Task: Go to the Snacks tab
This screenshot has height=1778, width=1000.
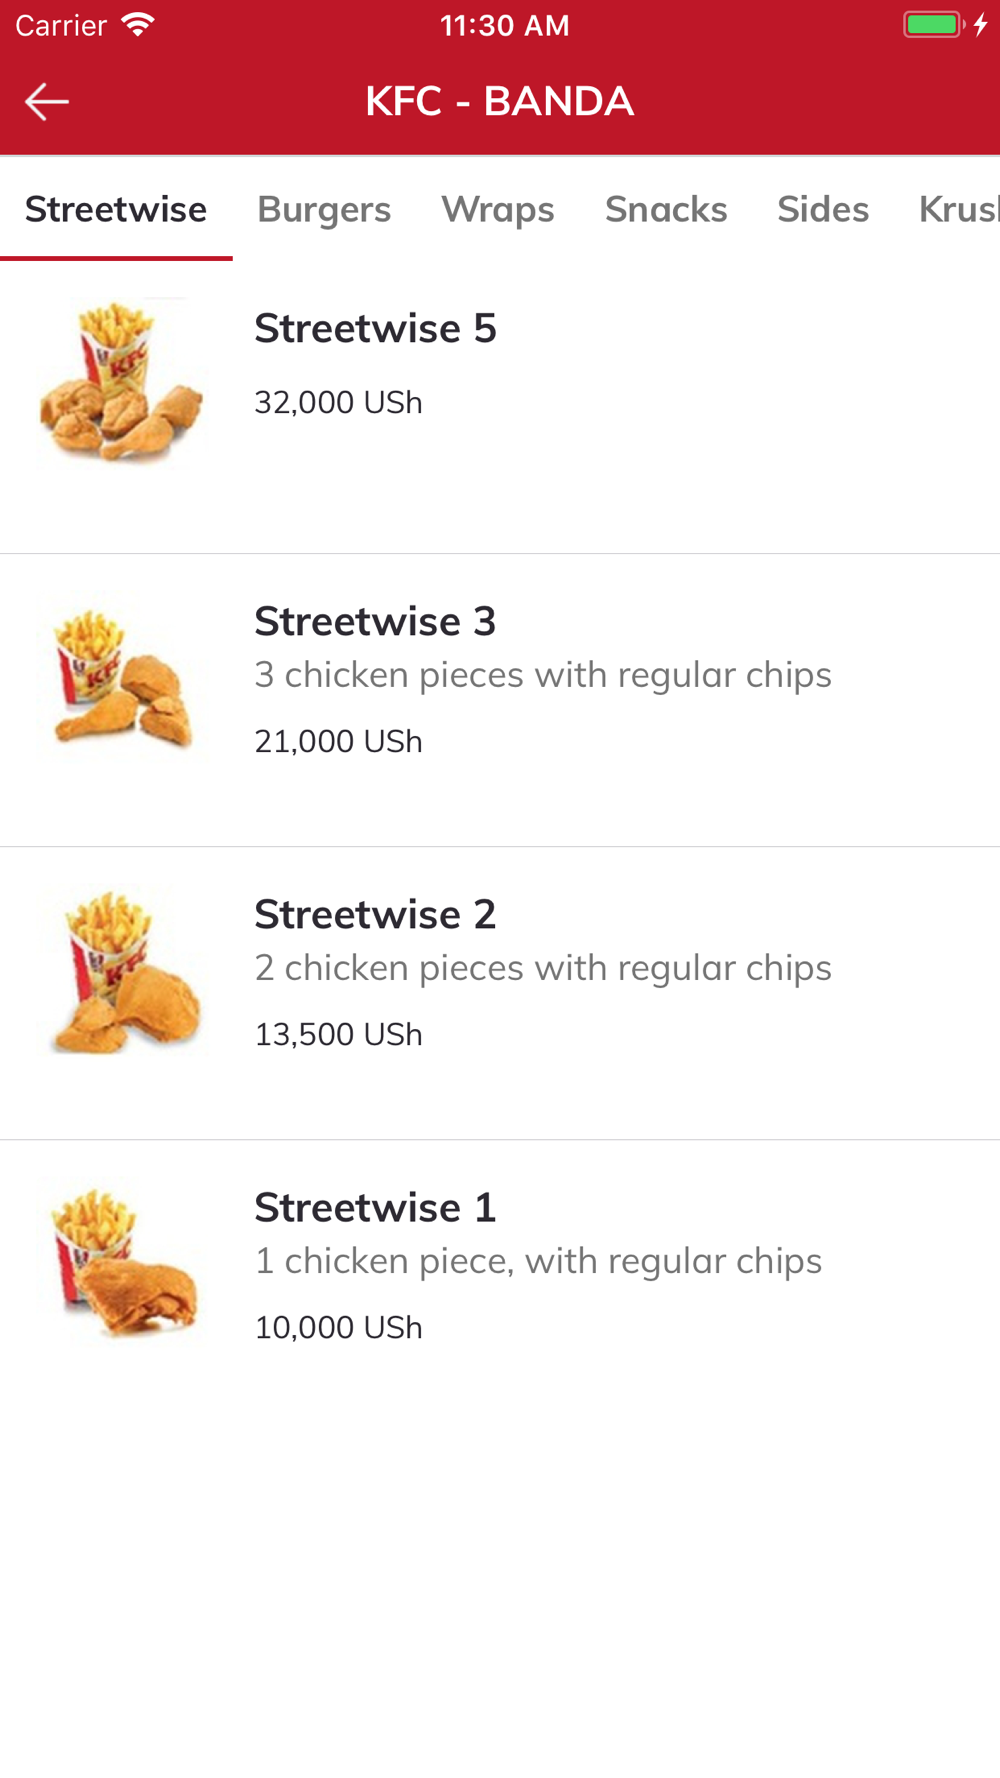Action: click(666, 209)
